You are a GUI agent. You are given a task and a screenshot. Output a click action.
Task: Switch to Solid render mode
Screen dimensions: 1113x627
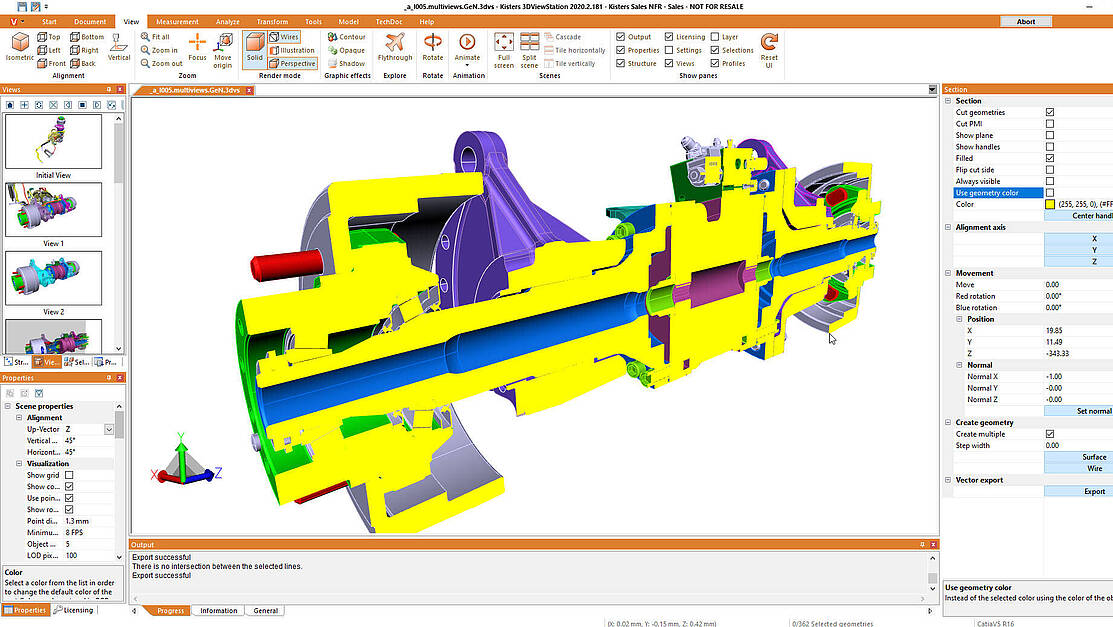(x=254, y=48)
